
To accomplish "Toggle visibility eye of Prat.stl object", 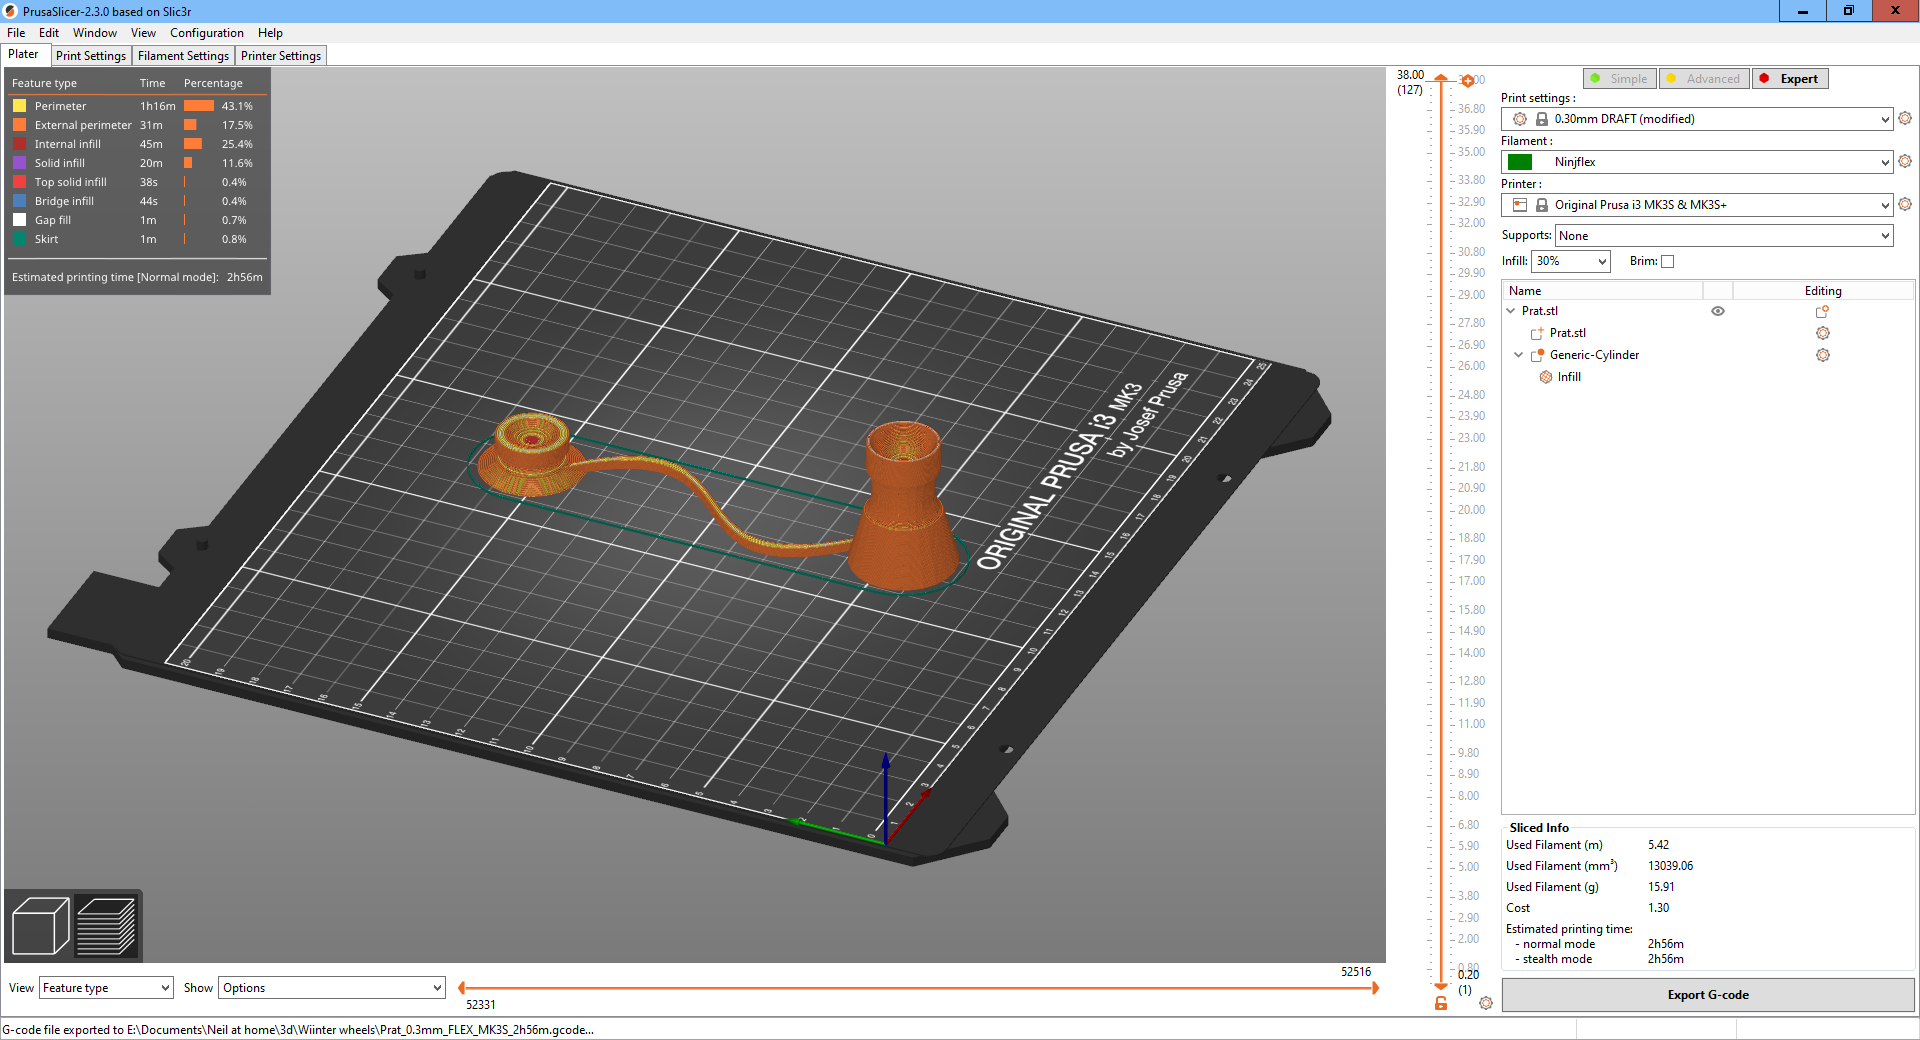I will pos(1718,311).
